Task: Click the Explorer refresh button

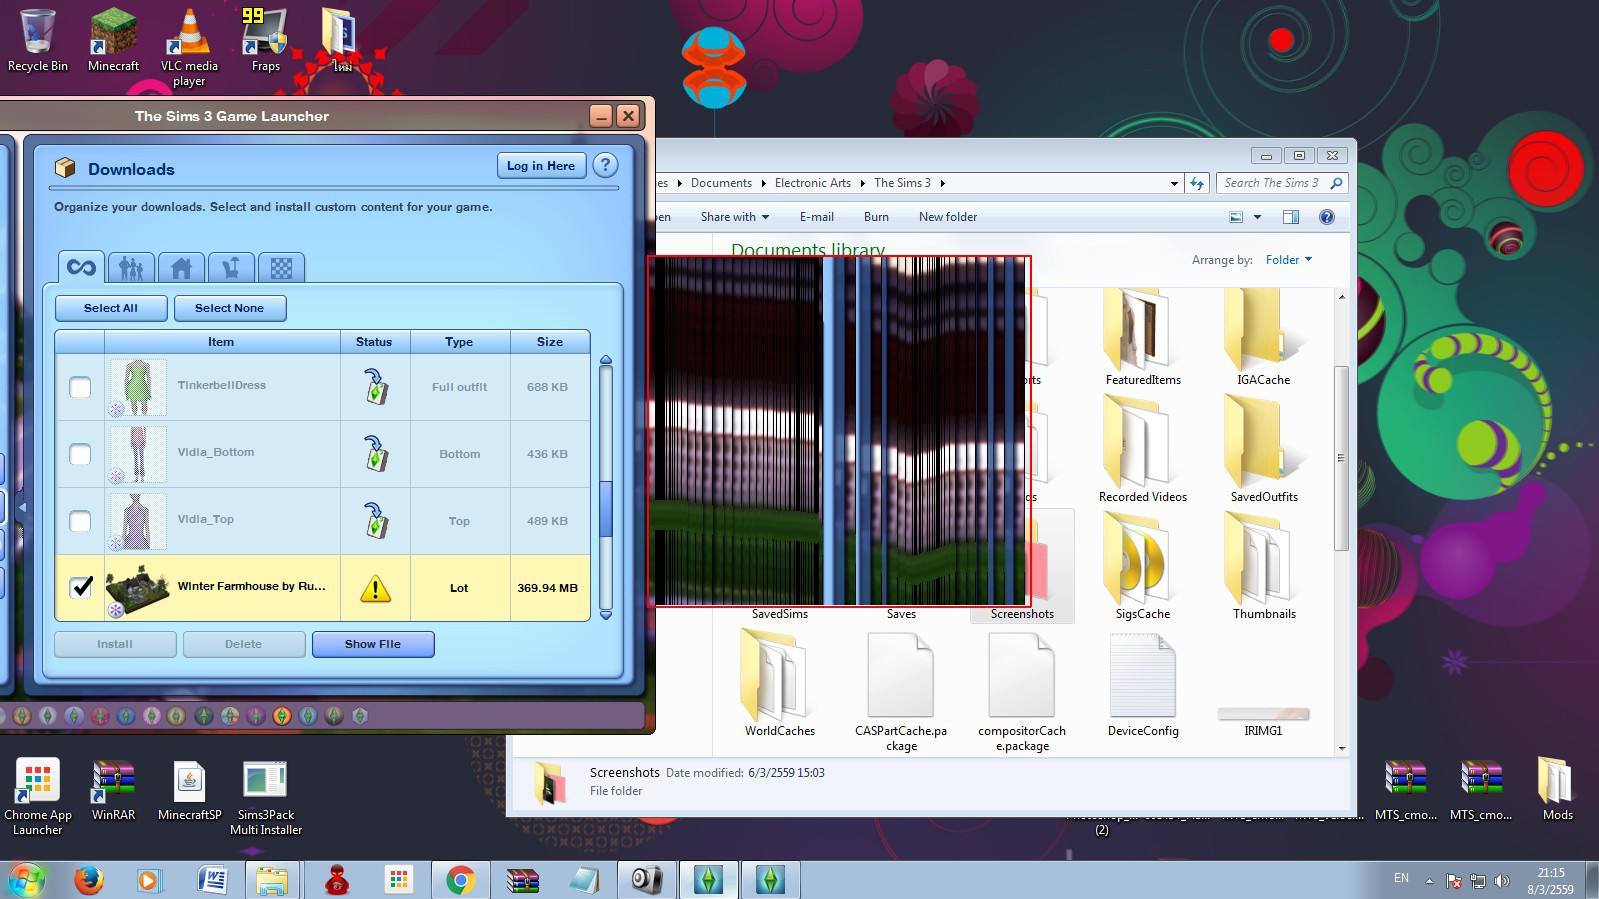Action: click(1197, 183)
